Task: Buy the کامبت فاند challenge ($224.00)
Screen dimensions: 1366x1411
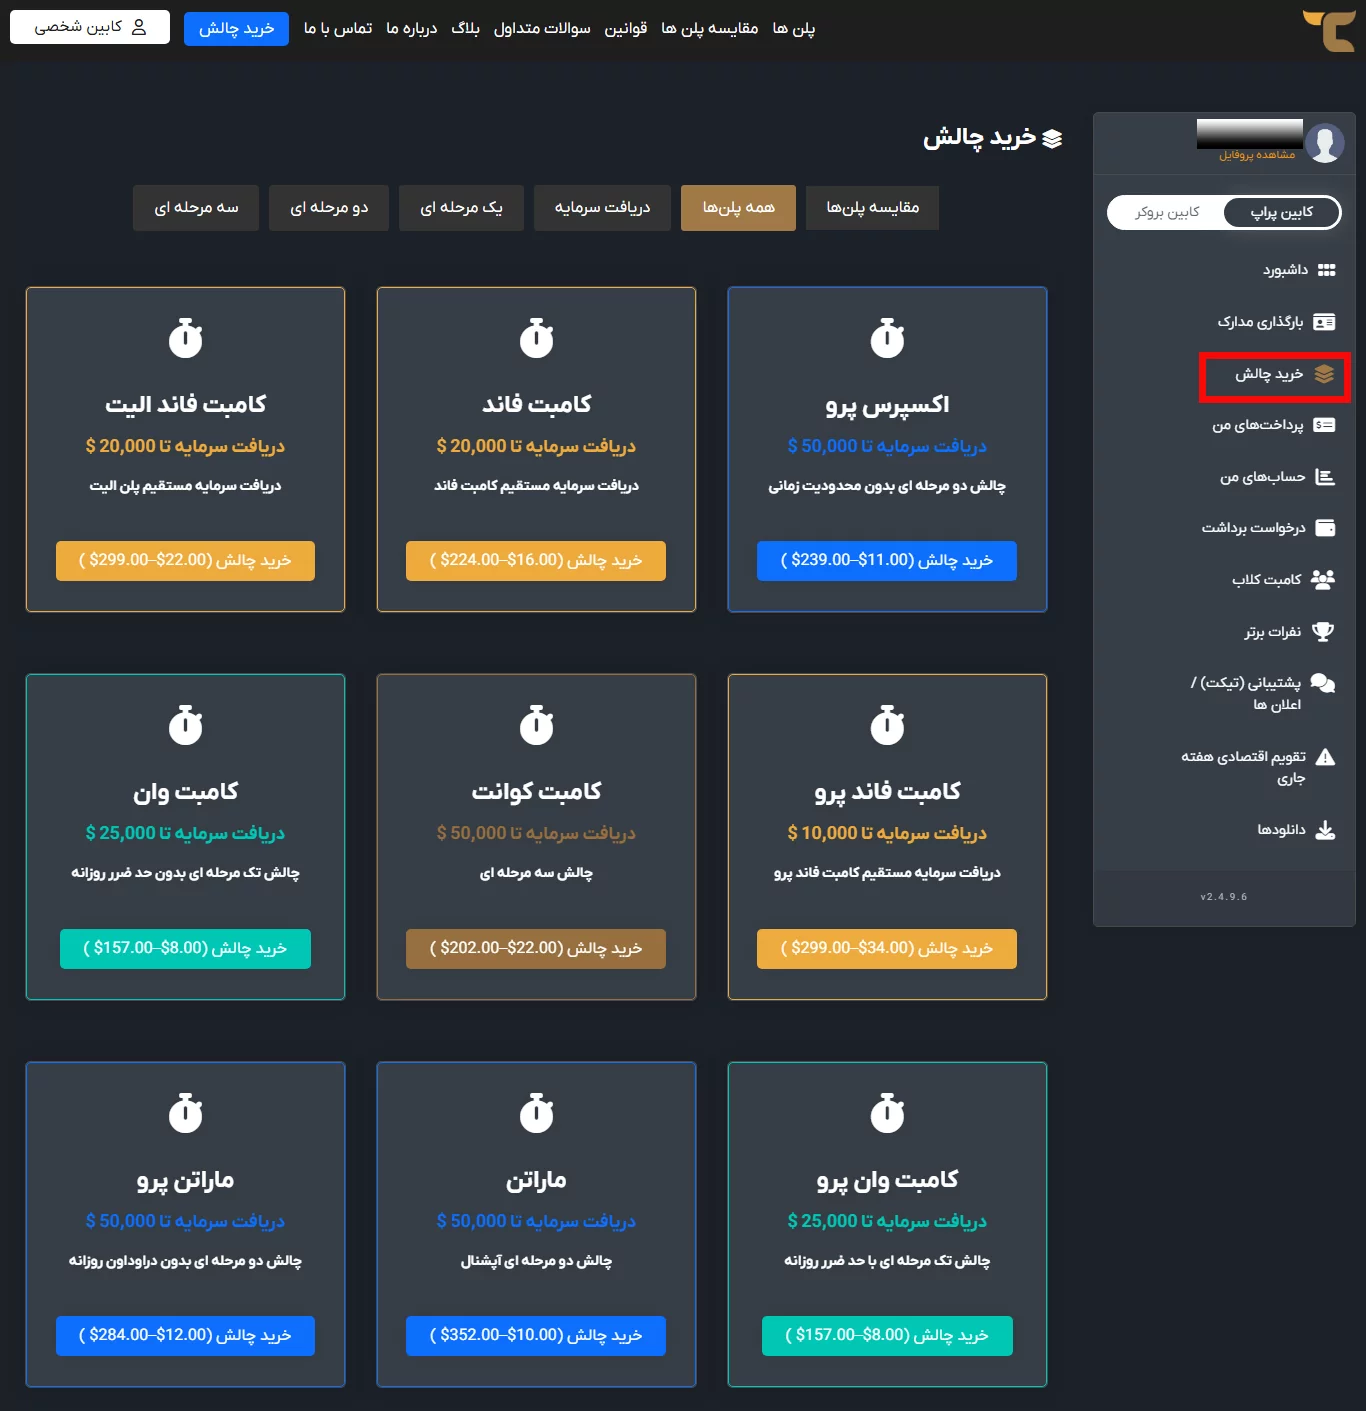Action: [536, 561]
